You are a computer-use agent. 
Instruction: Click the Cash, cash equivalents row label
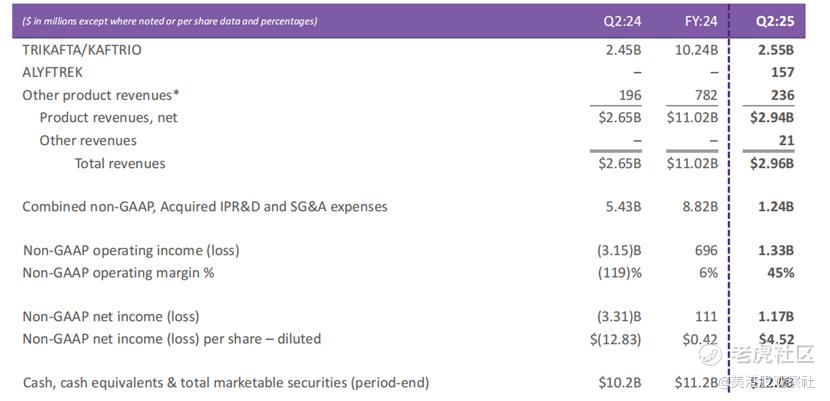pyautogui.click(x=225, y=382)
